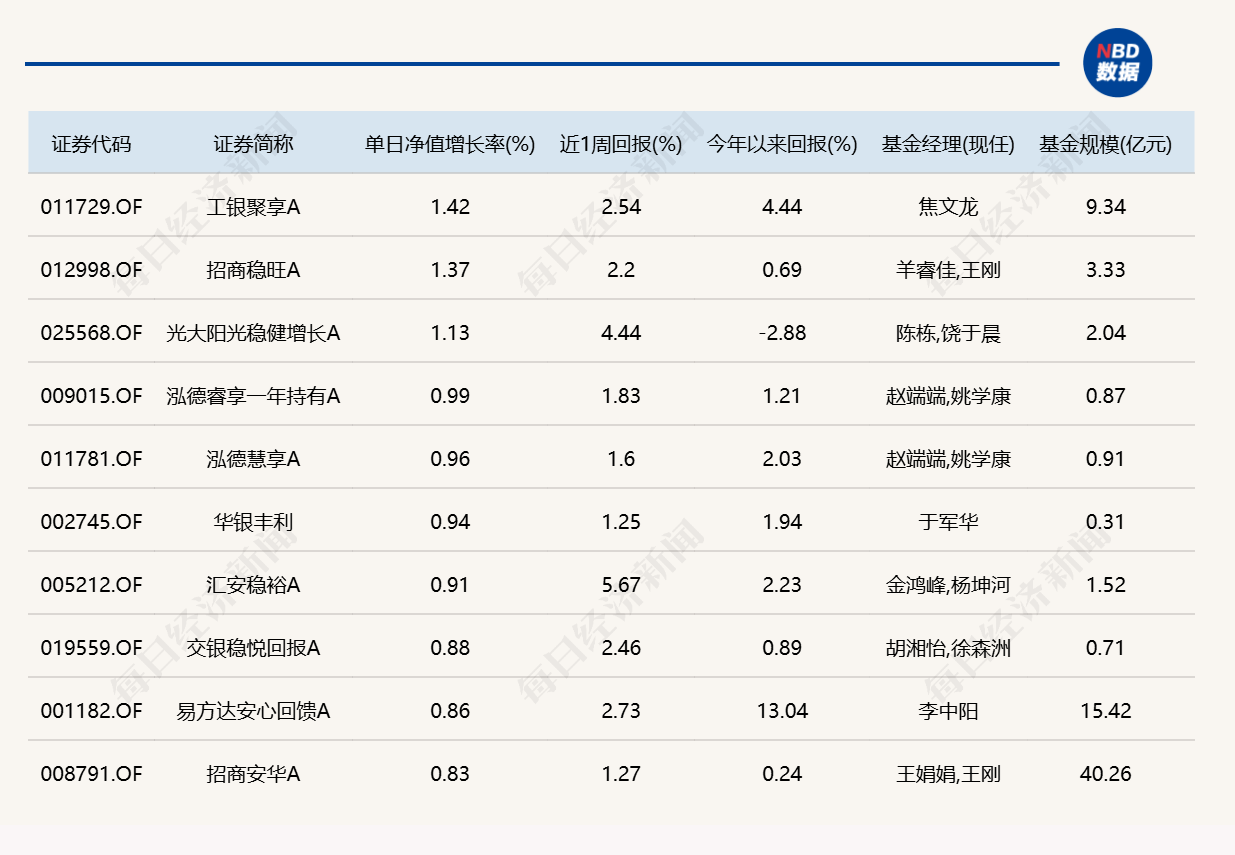Click the 基金规模(亿元) column header
The height and width of the screenshot is (855, 1235).
(1106, 144)
